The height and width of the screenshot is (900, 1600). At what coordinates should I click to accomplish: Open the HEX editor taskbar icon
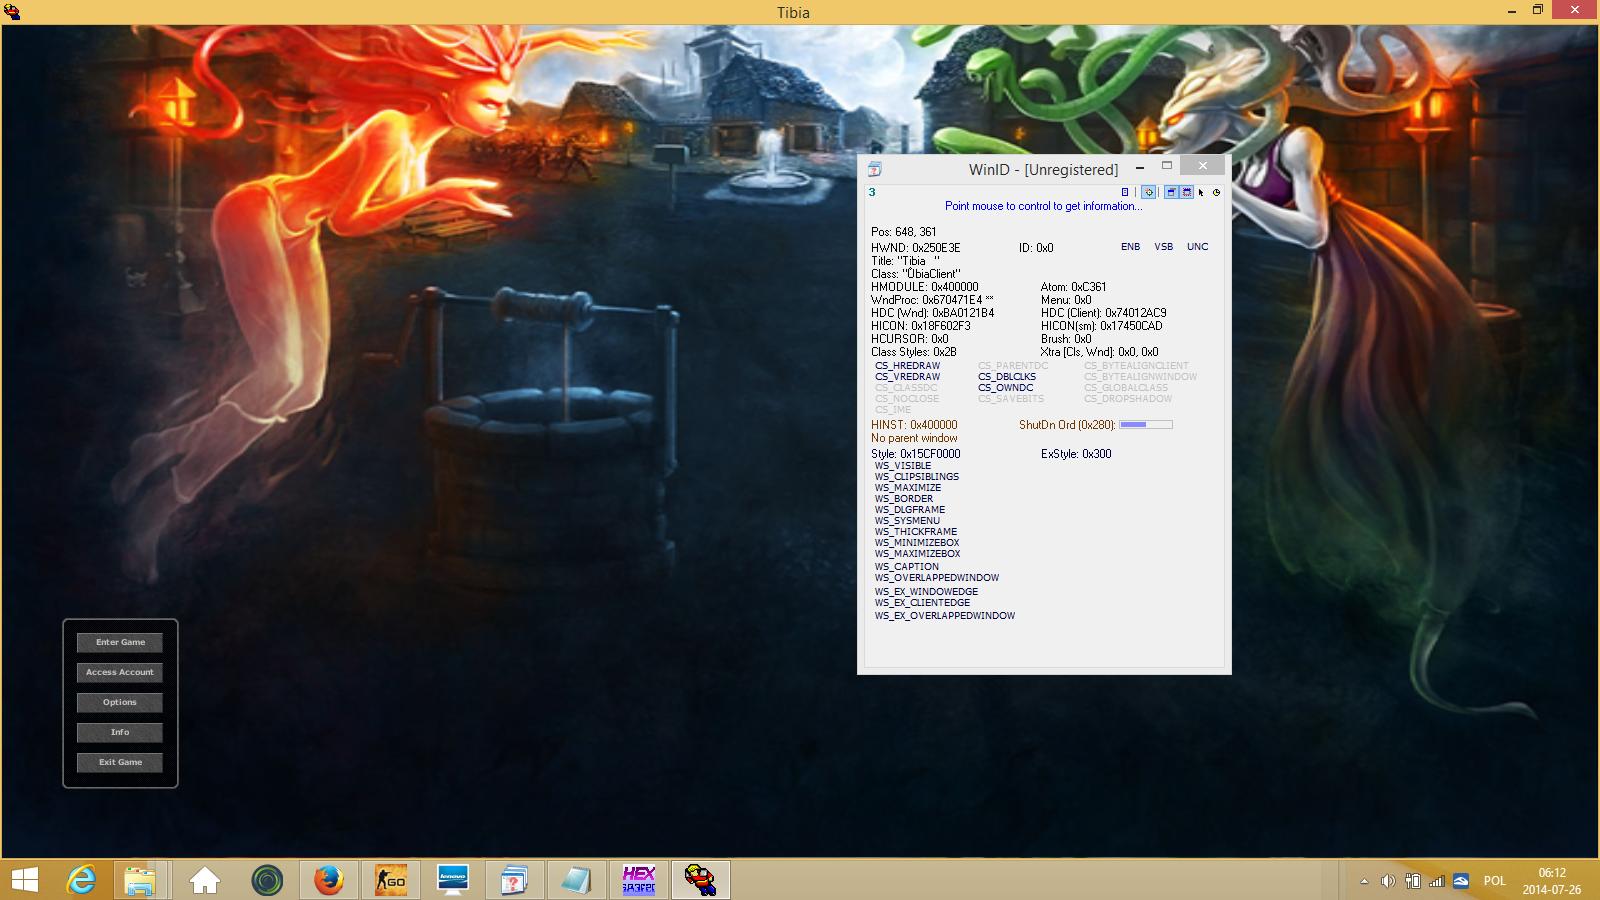639,880
